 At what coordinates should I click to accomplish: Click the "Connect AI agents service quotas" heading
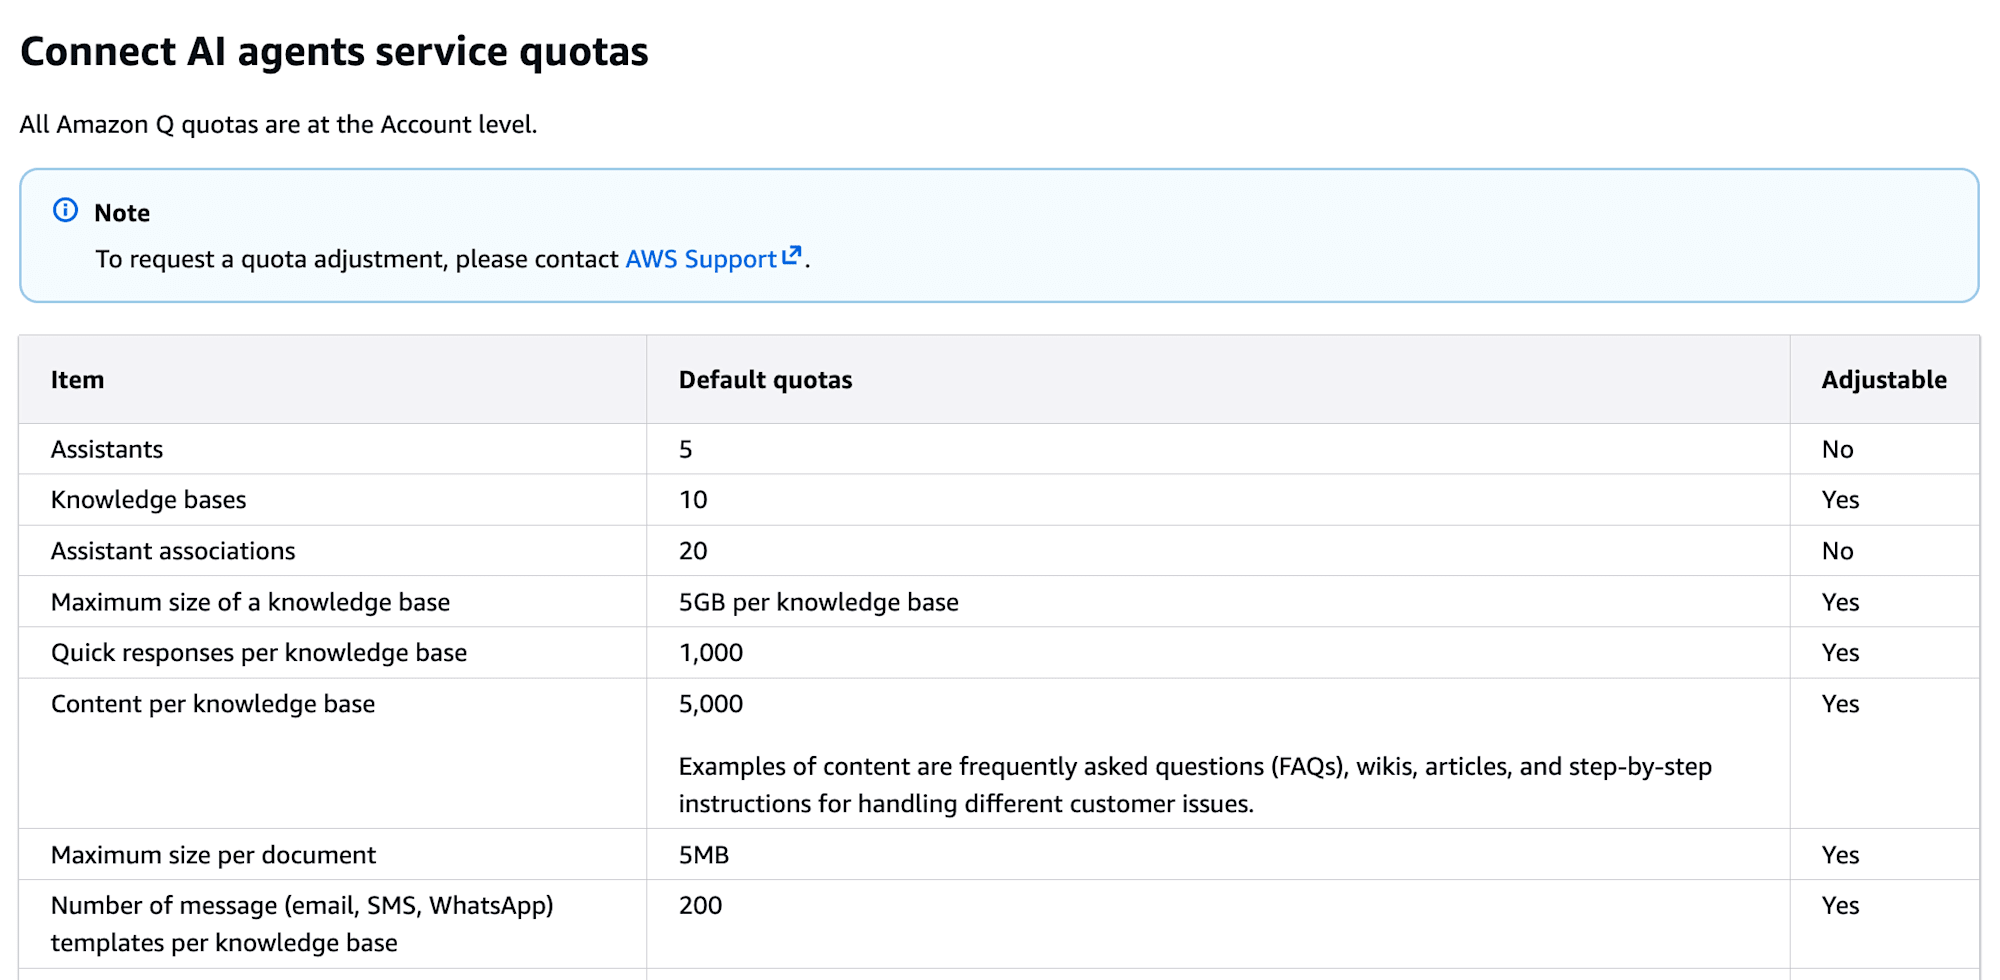click(x=334, y=52)
